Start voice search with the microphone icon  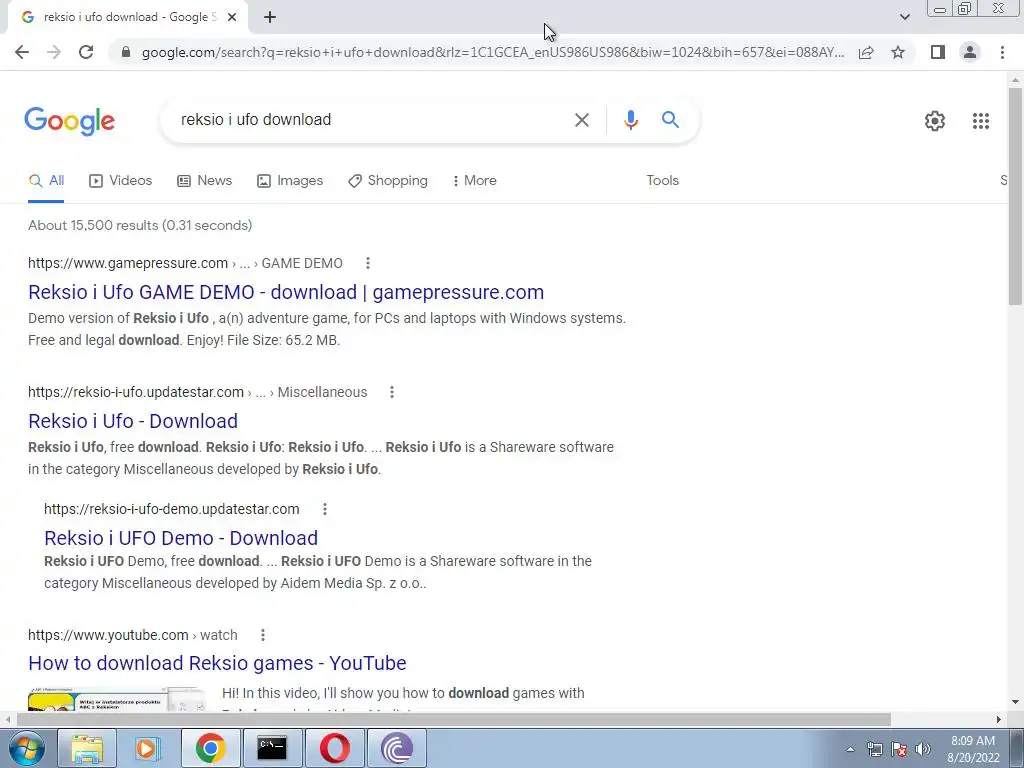(630, 120)
